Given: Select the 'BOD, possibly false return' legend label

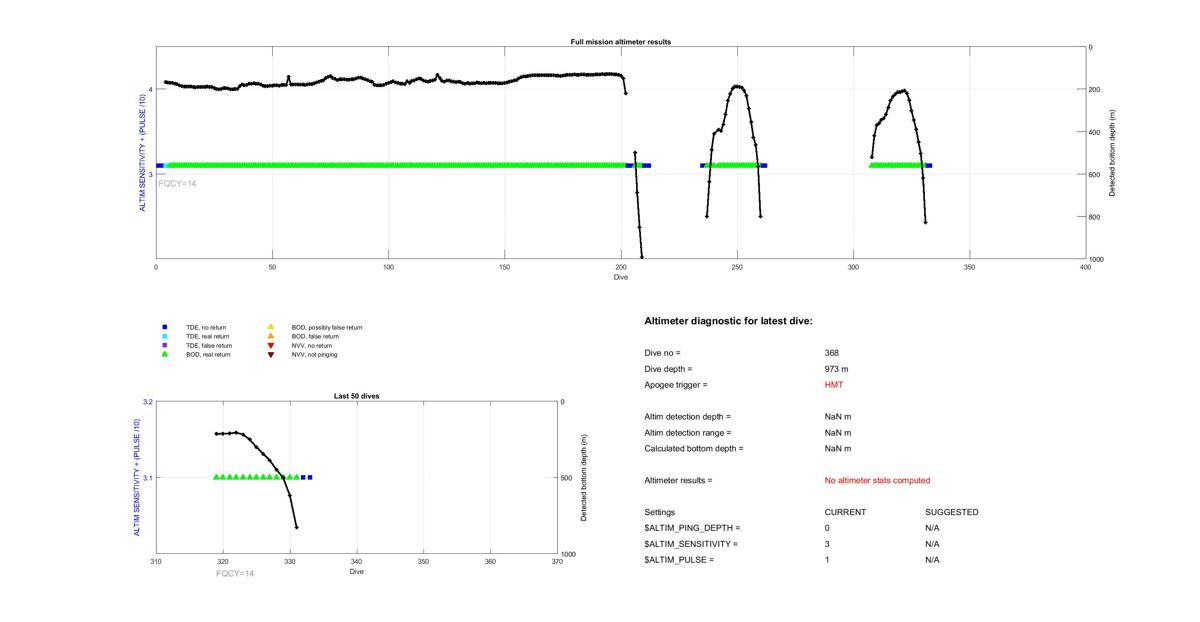Looking at the screenshot, I should click(327, 328).
